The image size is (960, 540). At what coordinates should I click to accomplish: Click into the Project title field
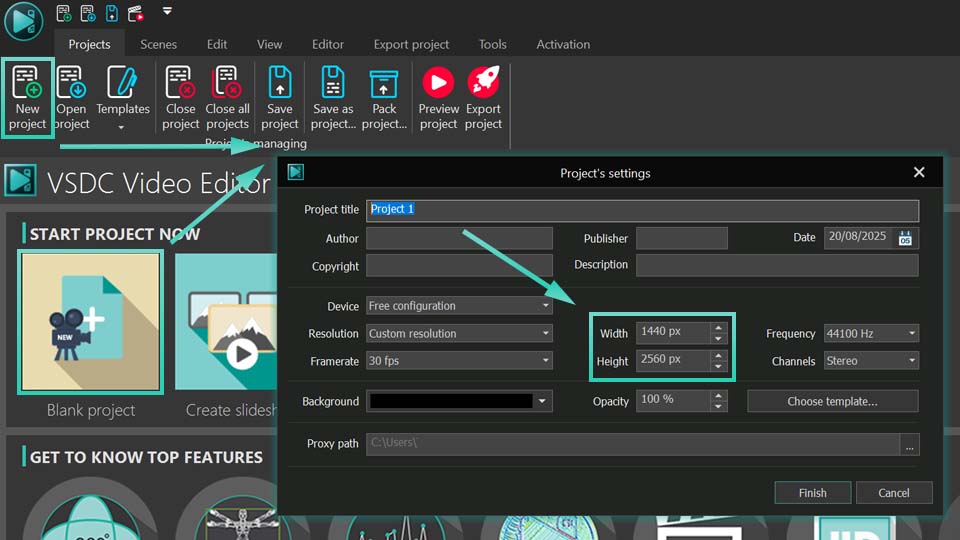click(x=642, y=210)
